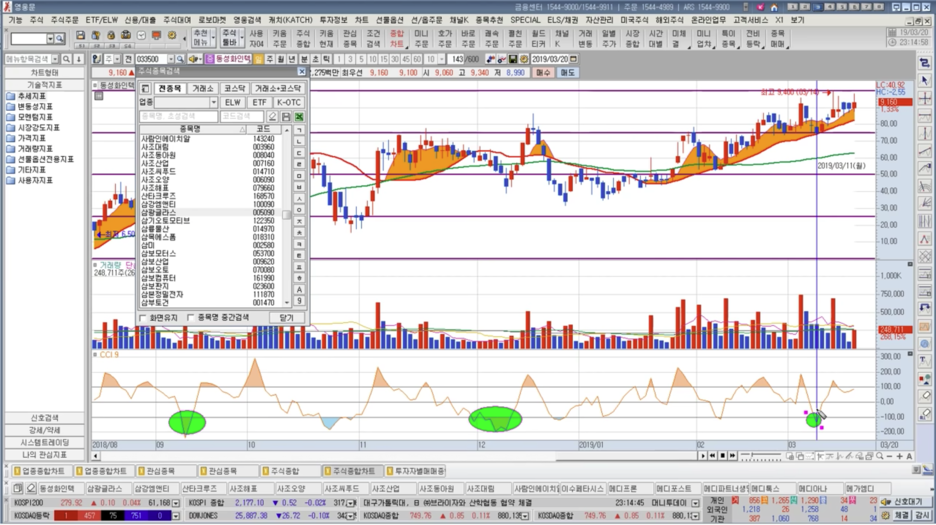936x525 pixels.
Task: Click the magnifier icon next to the 메뉴항목검색 box
Action: (66, 59)
